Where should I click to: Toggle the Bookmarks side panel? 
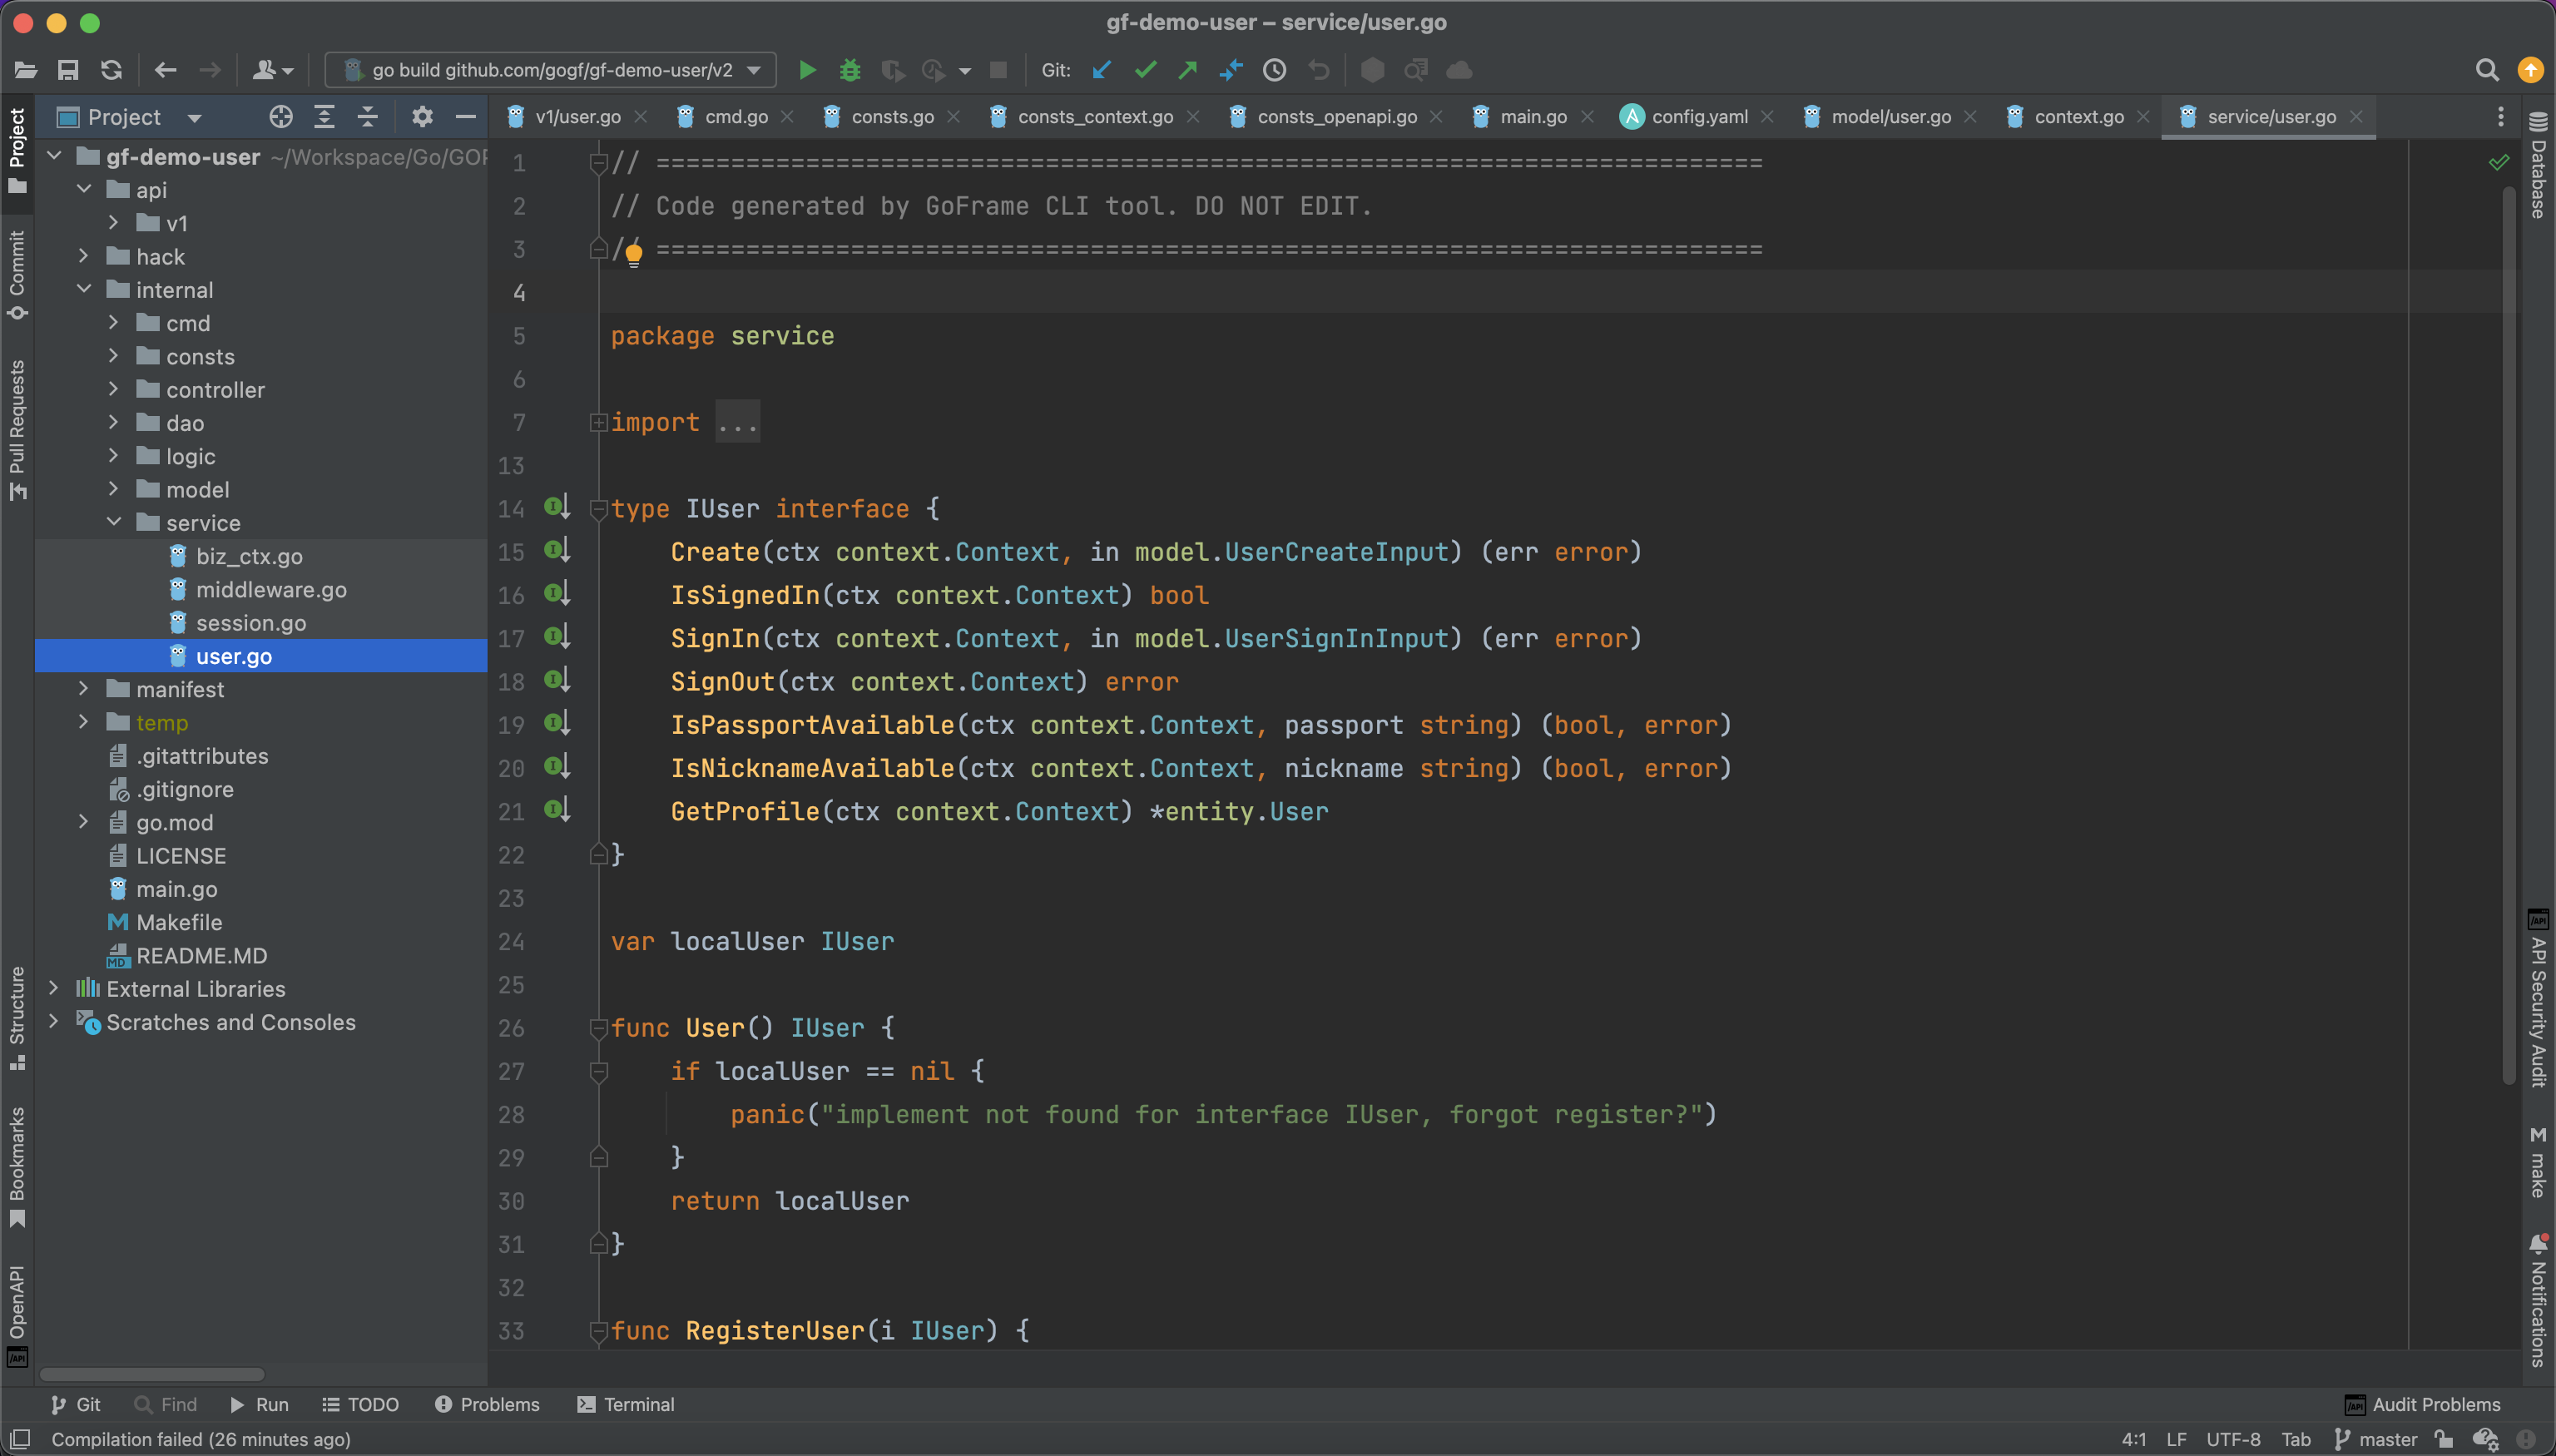[x=17, y=1165]
